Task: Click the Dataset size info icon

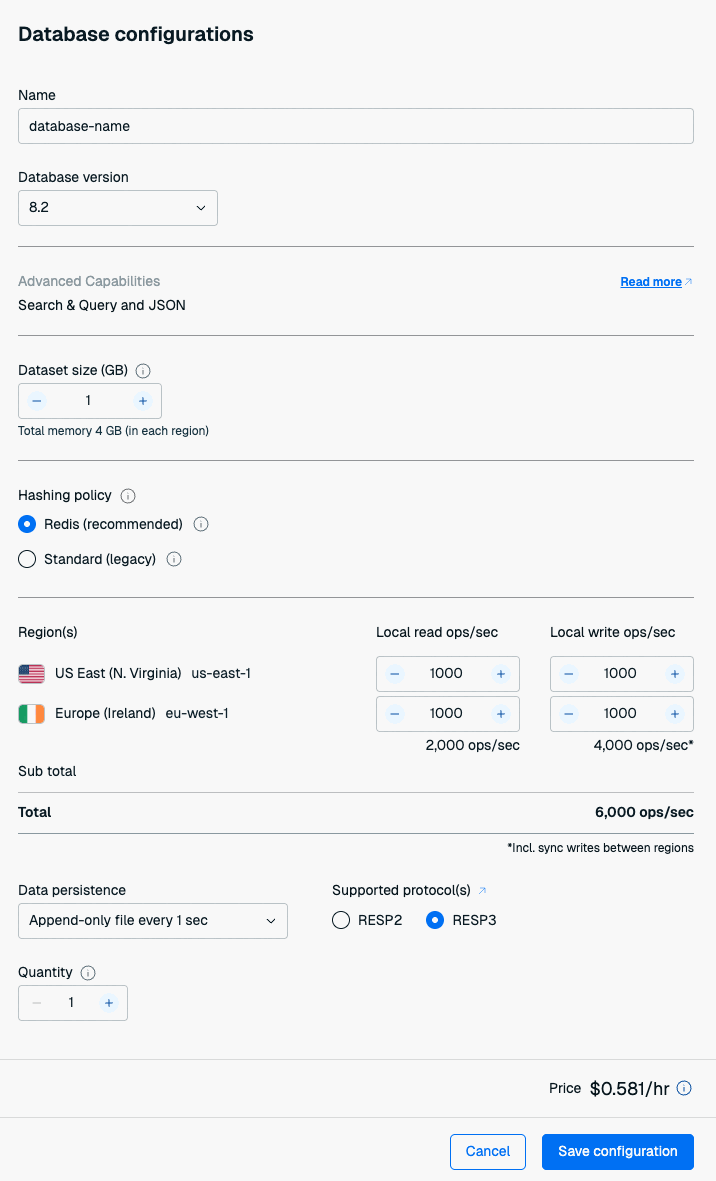Action: tap(142, 371)
